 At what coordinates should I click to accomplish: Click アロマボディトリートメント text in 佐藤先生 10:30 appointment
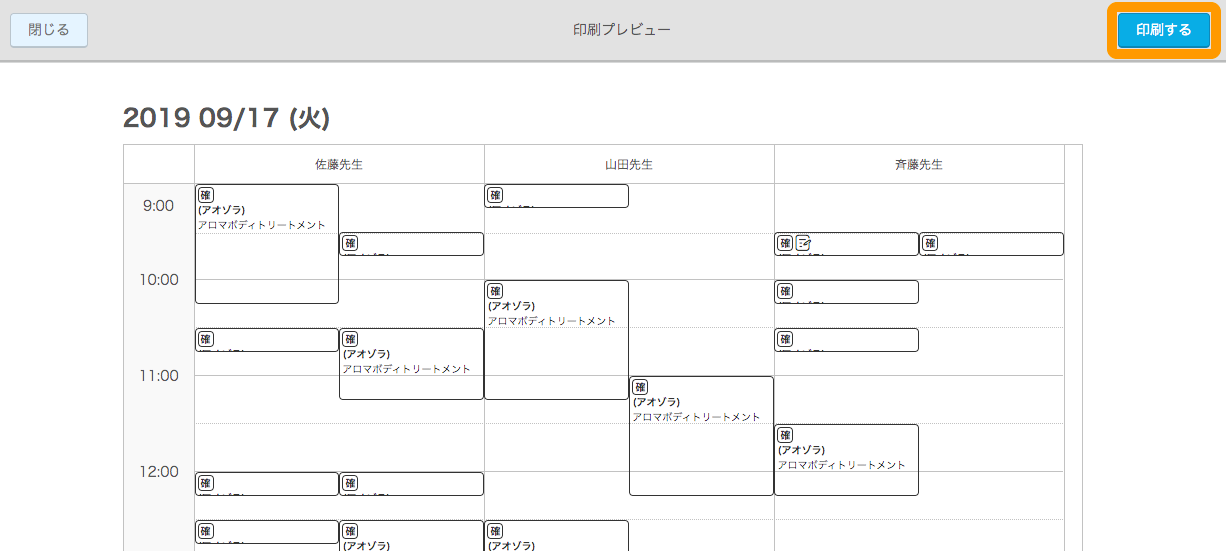tap(407, 369)
